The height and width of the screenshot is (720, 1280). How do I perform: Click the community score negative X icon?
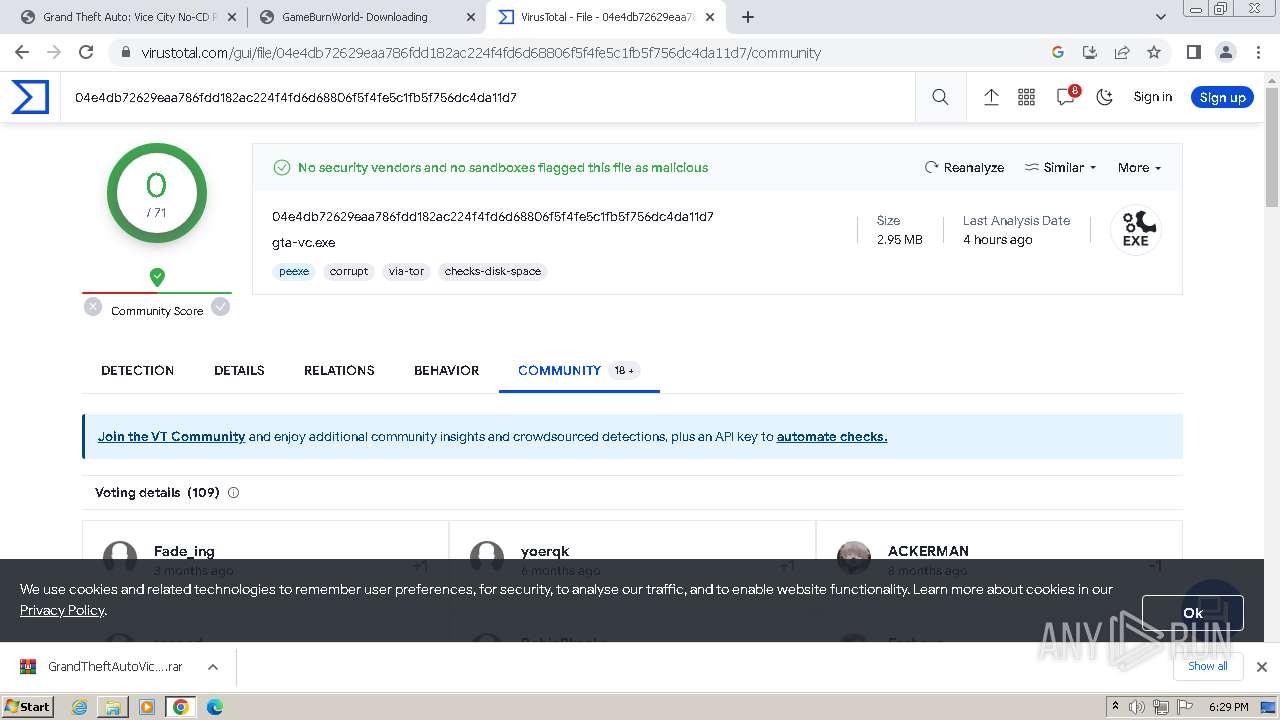tap(93, 307)
